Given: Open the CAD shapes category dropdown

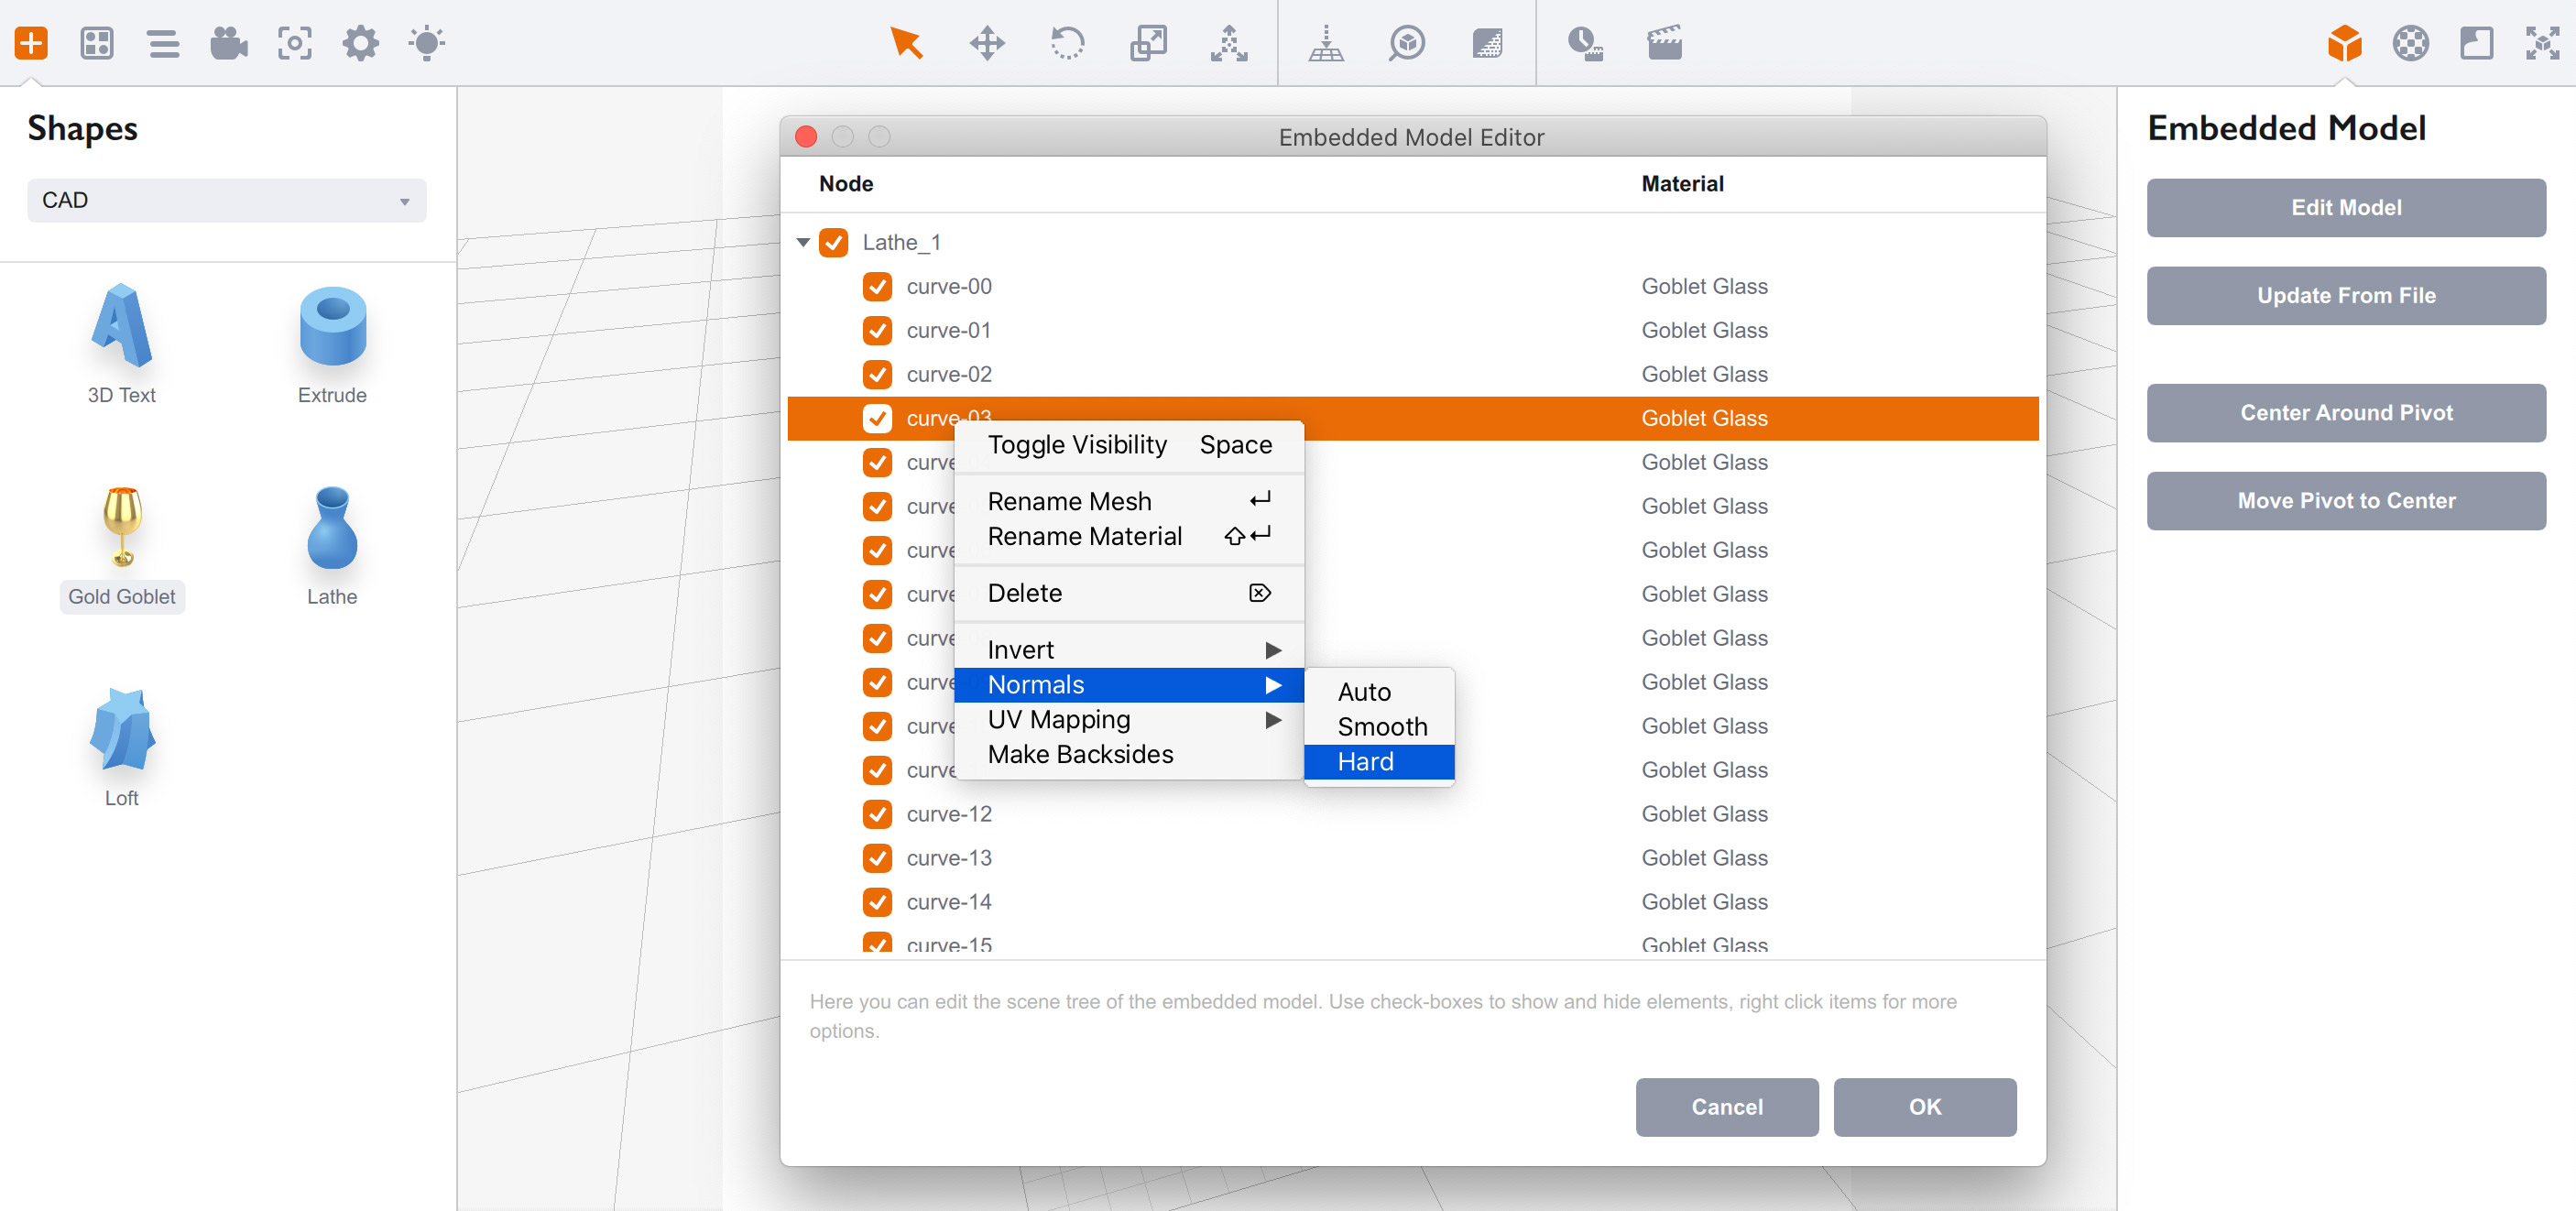Looking at the screenshot, I should click(x=227, y=200).
